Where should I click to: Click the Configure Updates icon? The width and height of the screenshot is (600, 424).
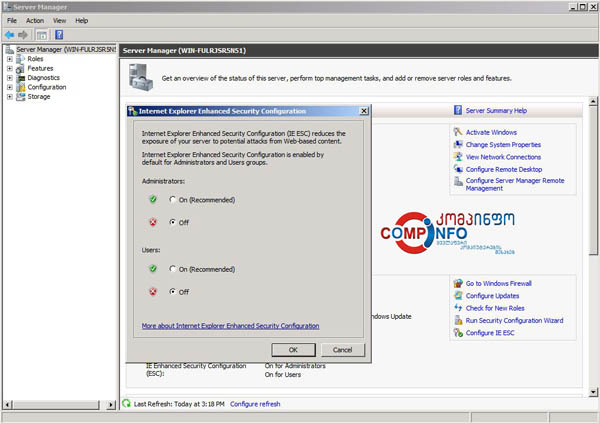pos(458,295)
